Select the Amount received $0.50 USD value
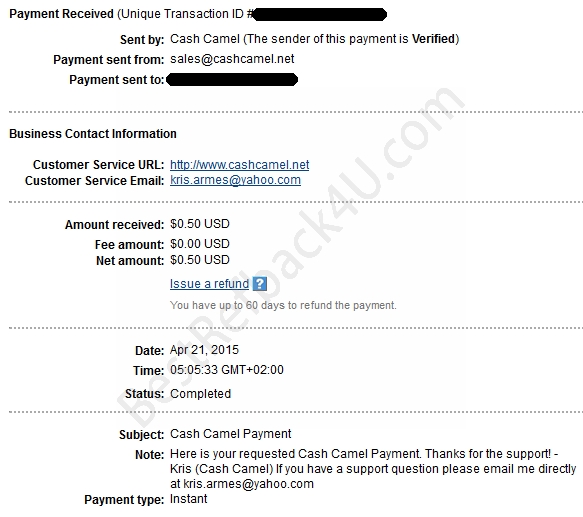 click(x=200, y=224)
